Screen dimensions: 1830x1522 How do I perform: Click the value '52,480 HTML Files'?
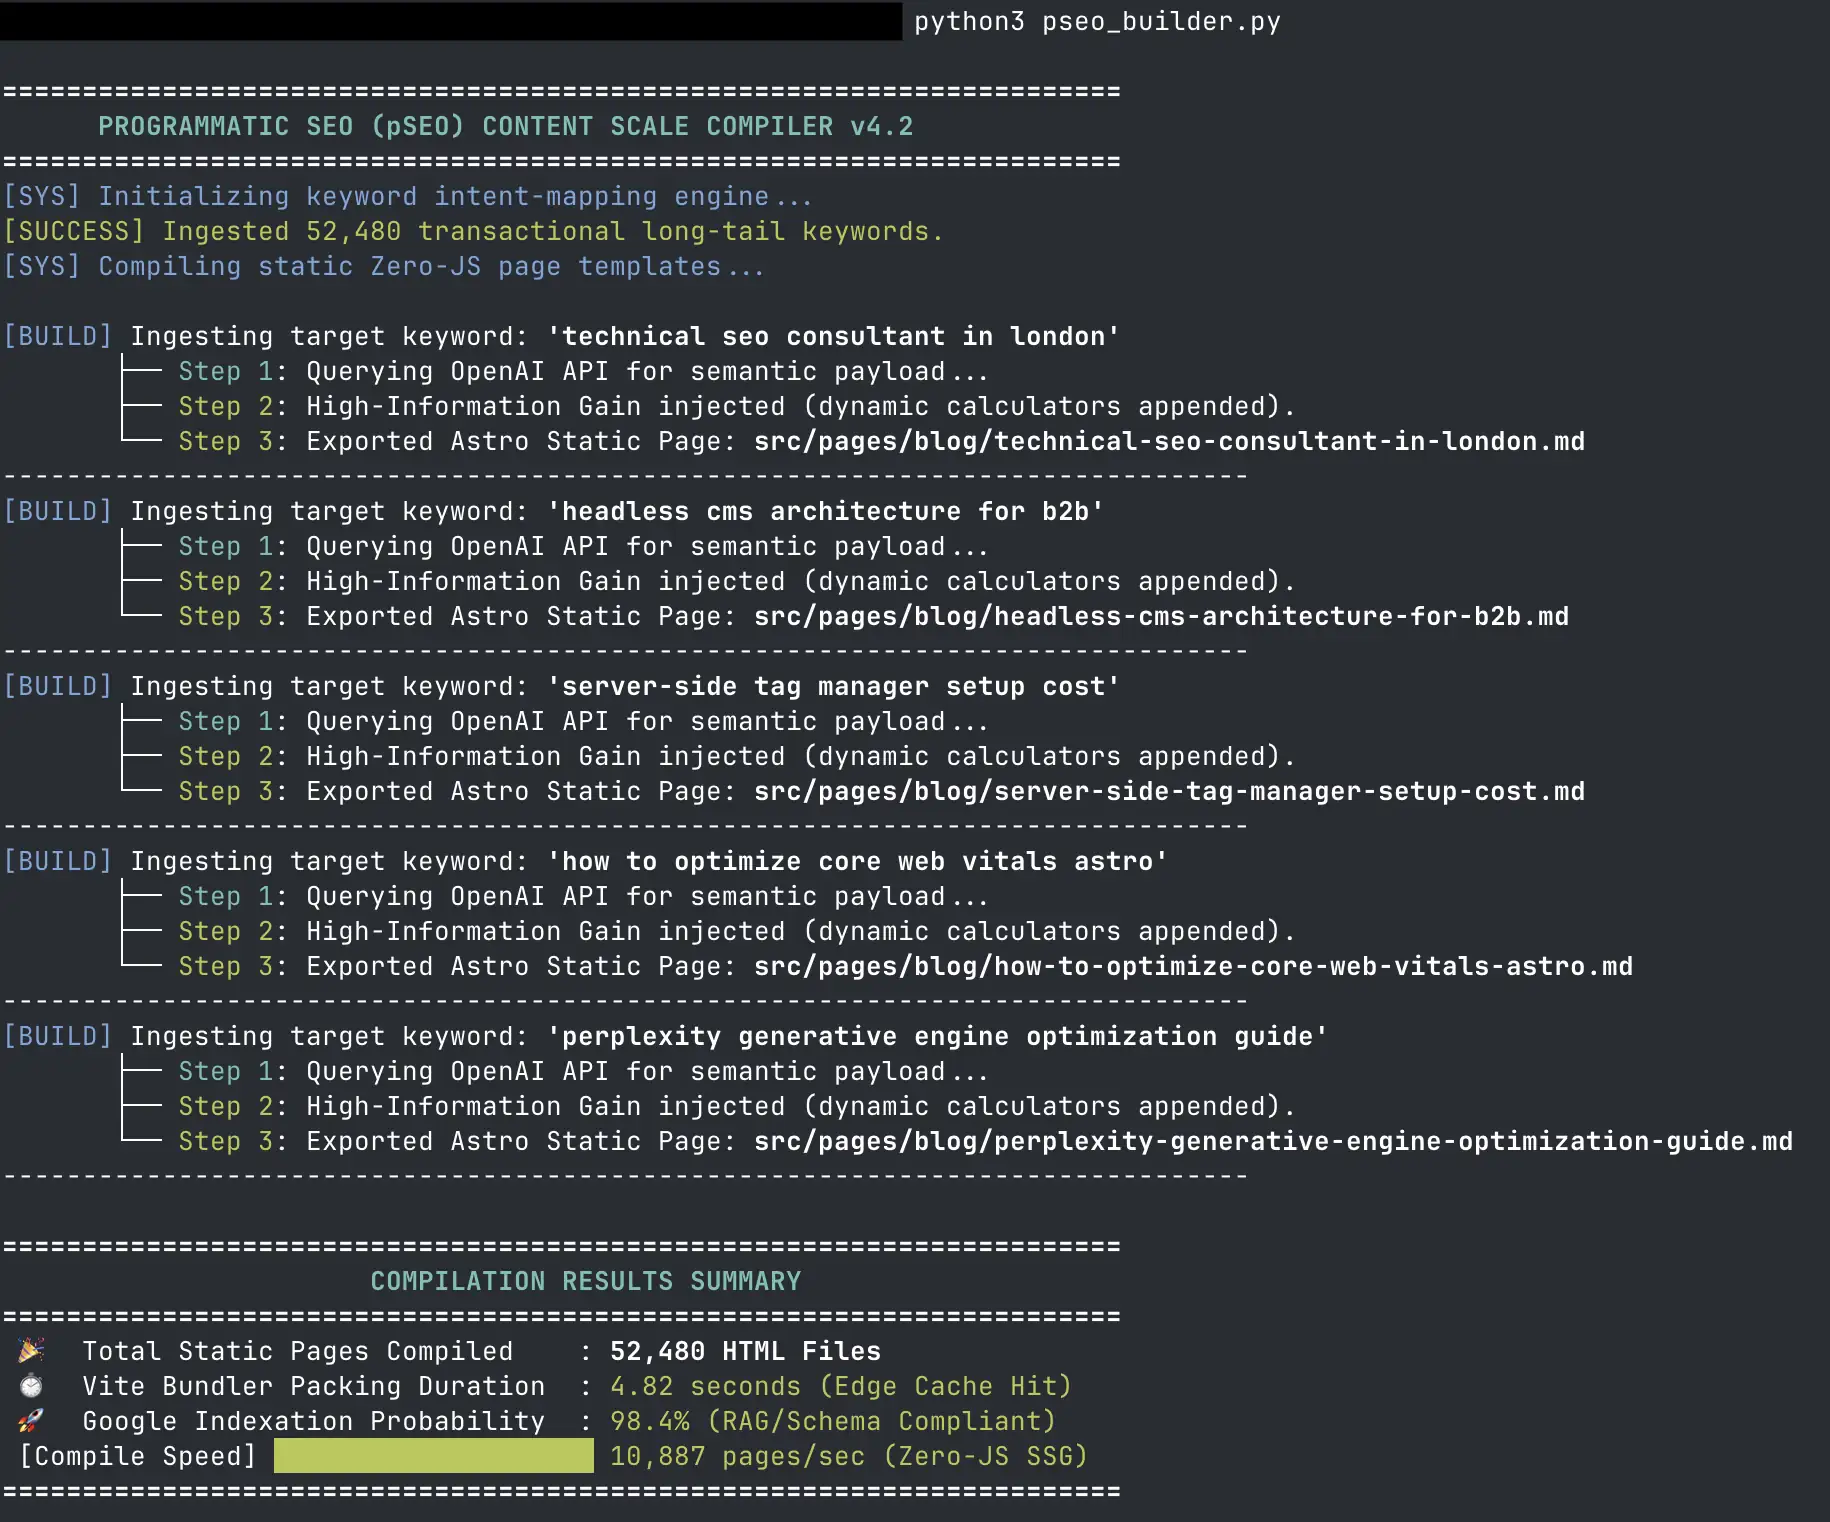[x=745, y=1352]
